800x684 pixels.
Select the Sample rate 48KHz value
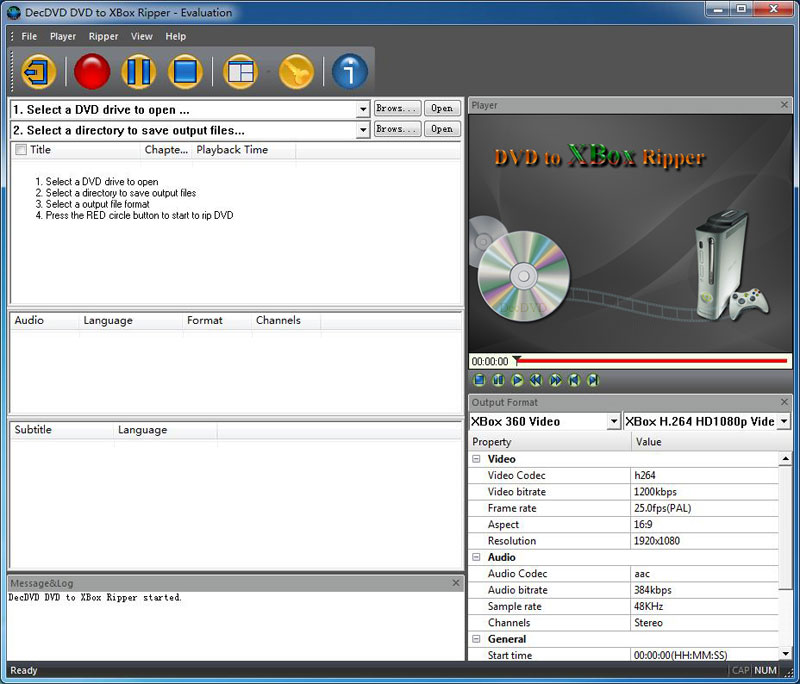tap(704, 606)
